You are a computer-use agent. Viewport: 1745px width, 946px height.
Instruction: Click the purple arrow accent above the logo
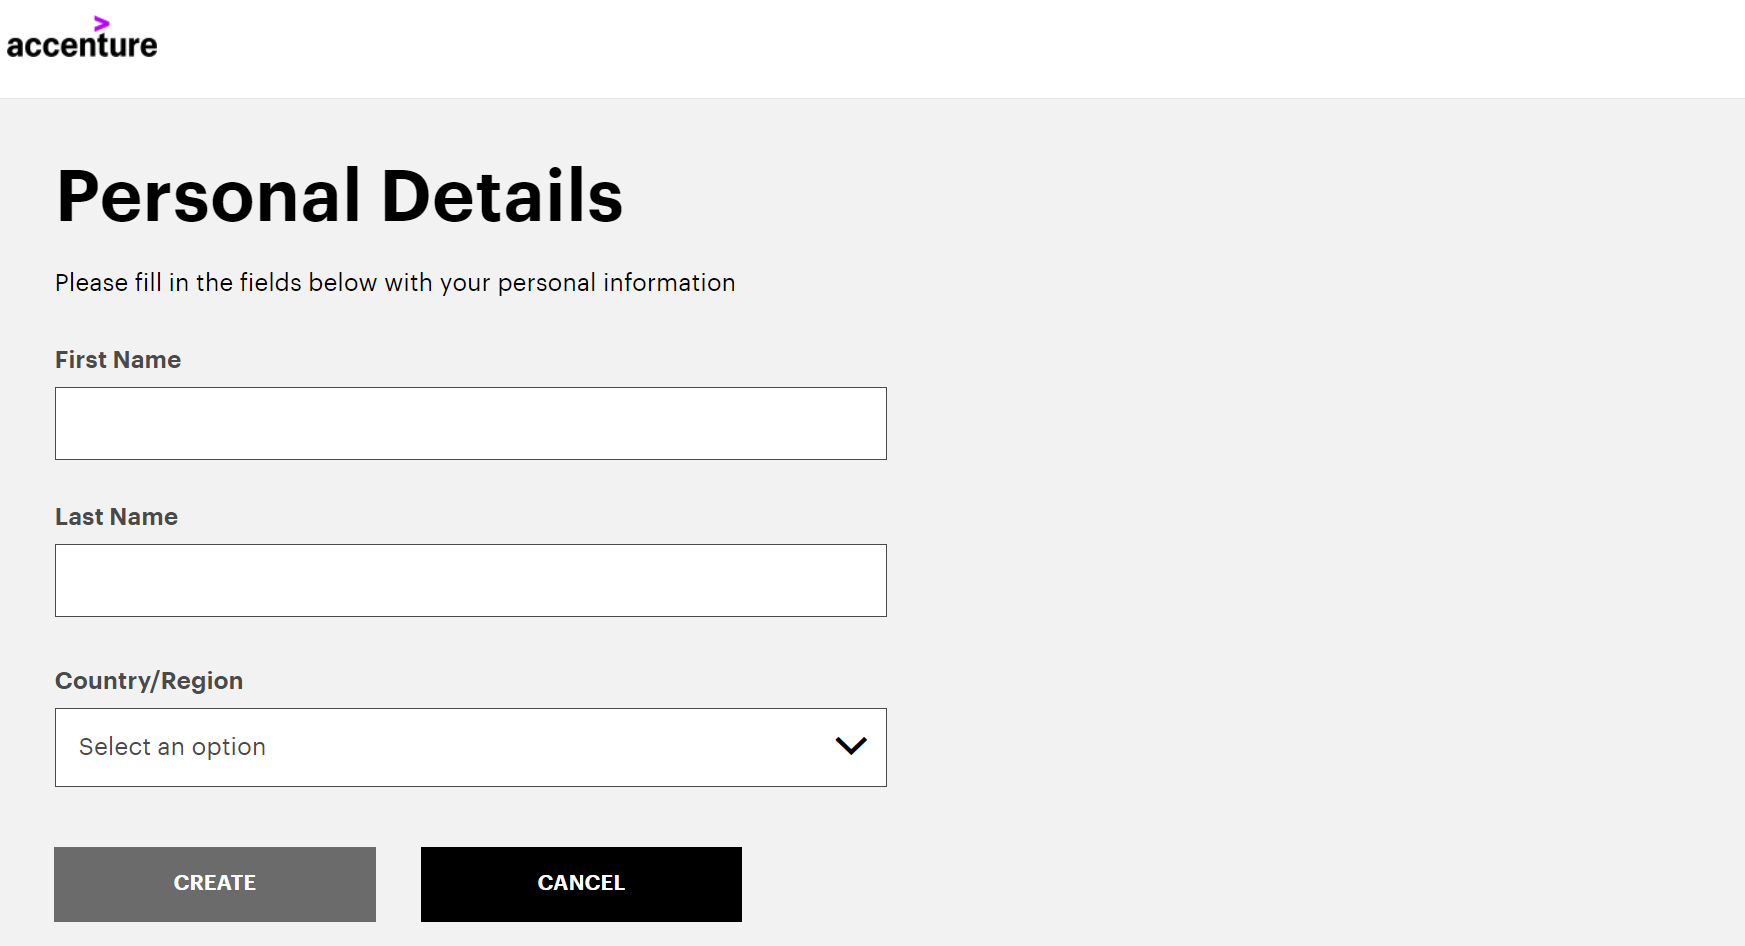102,23
